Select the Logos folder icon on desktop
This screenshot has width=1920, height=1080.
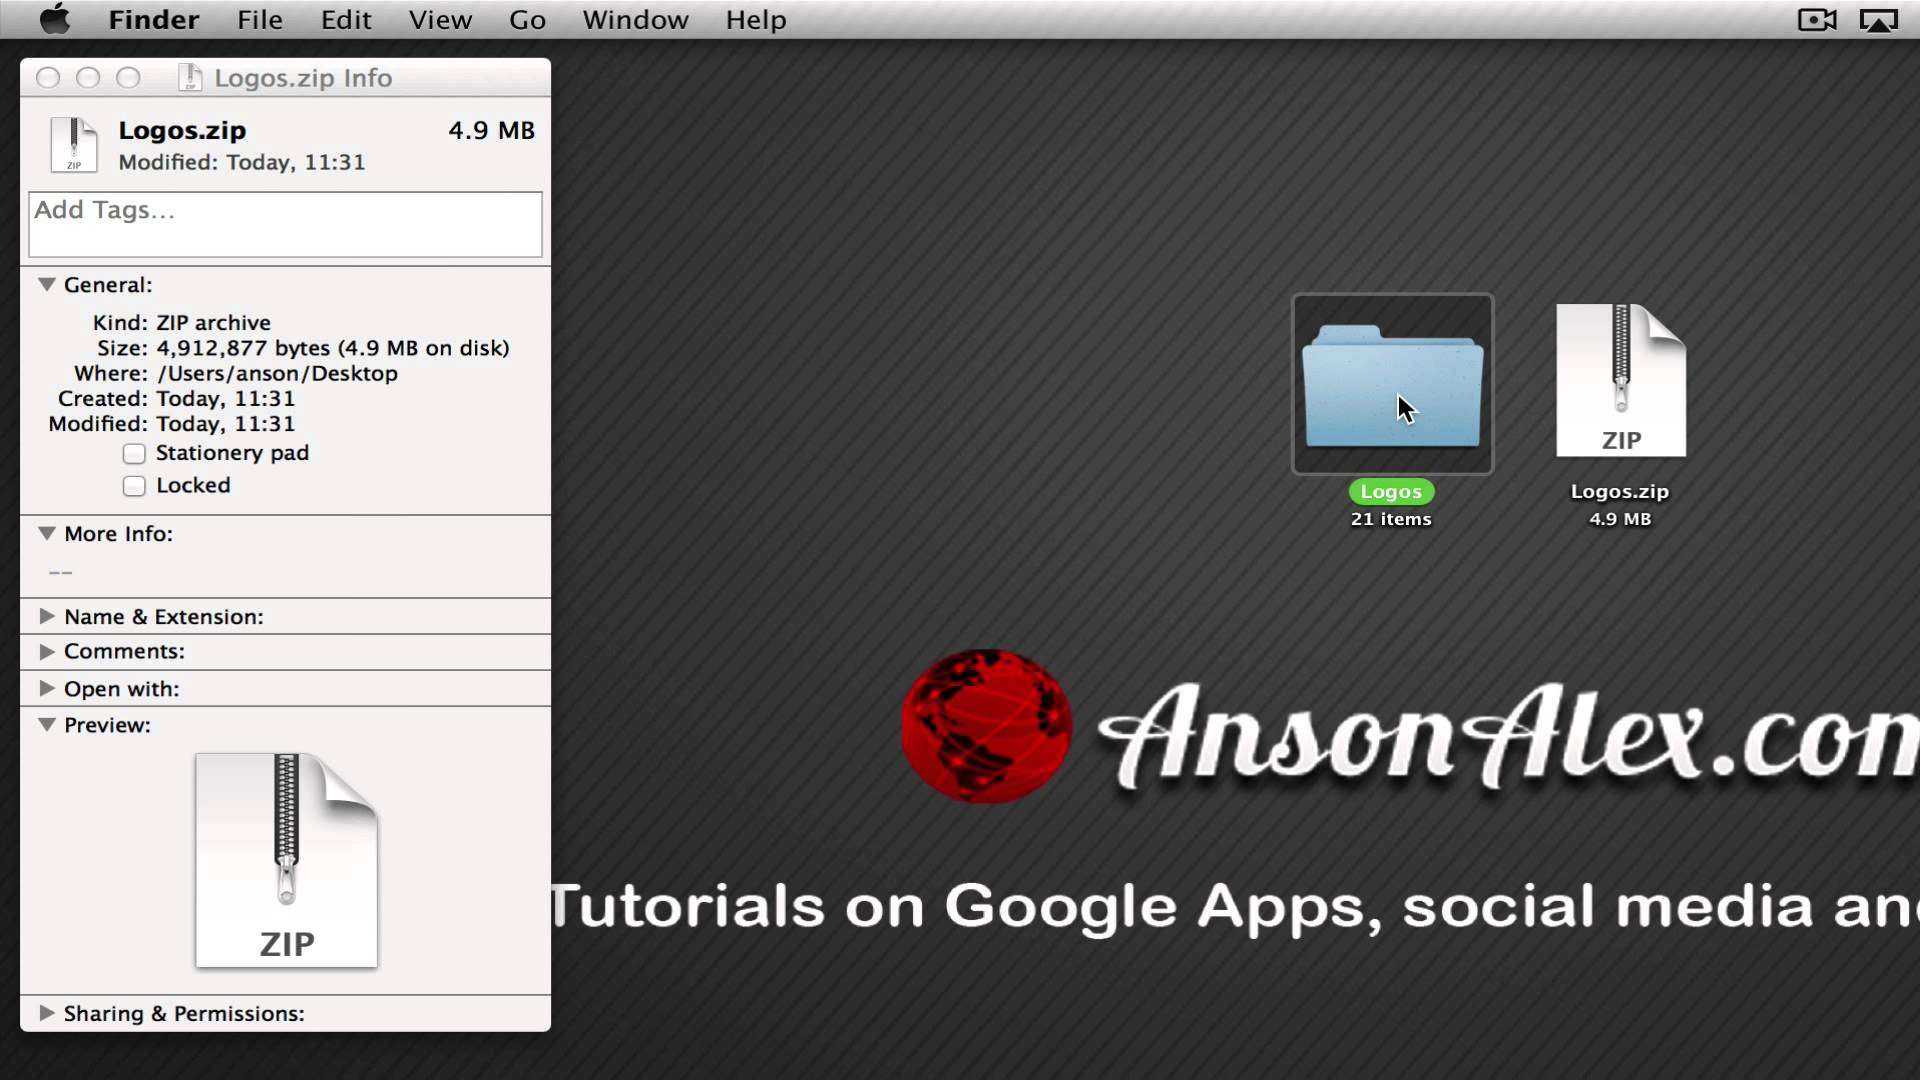tap(1392, 384)
